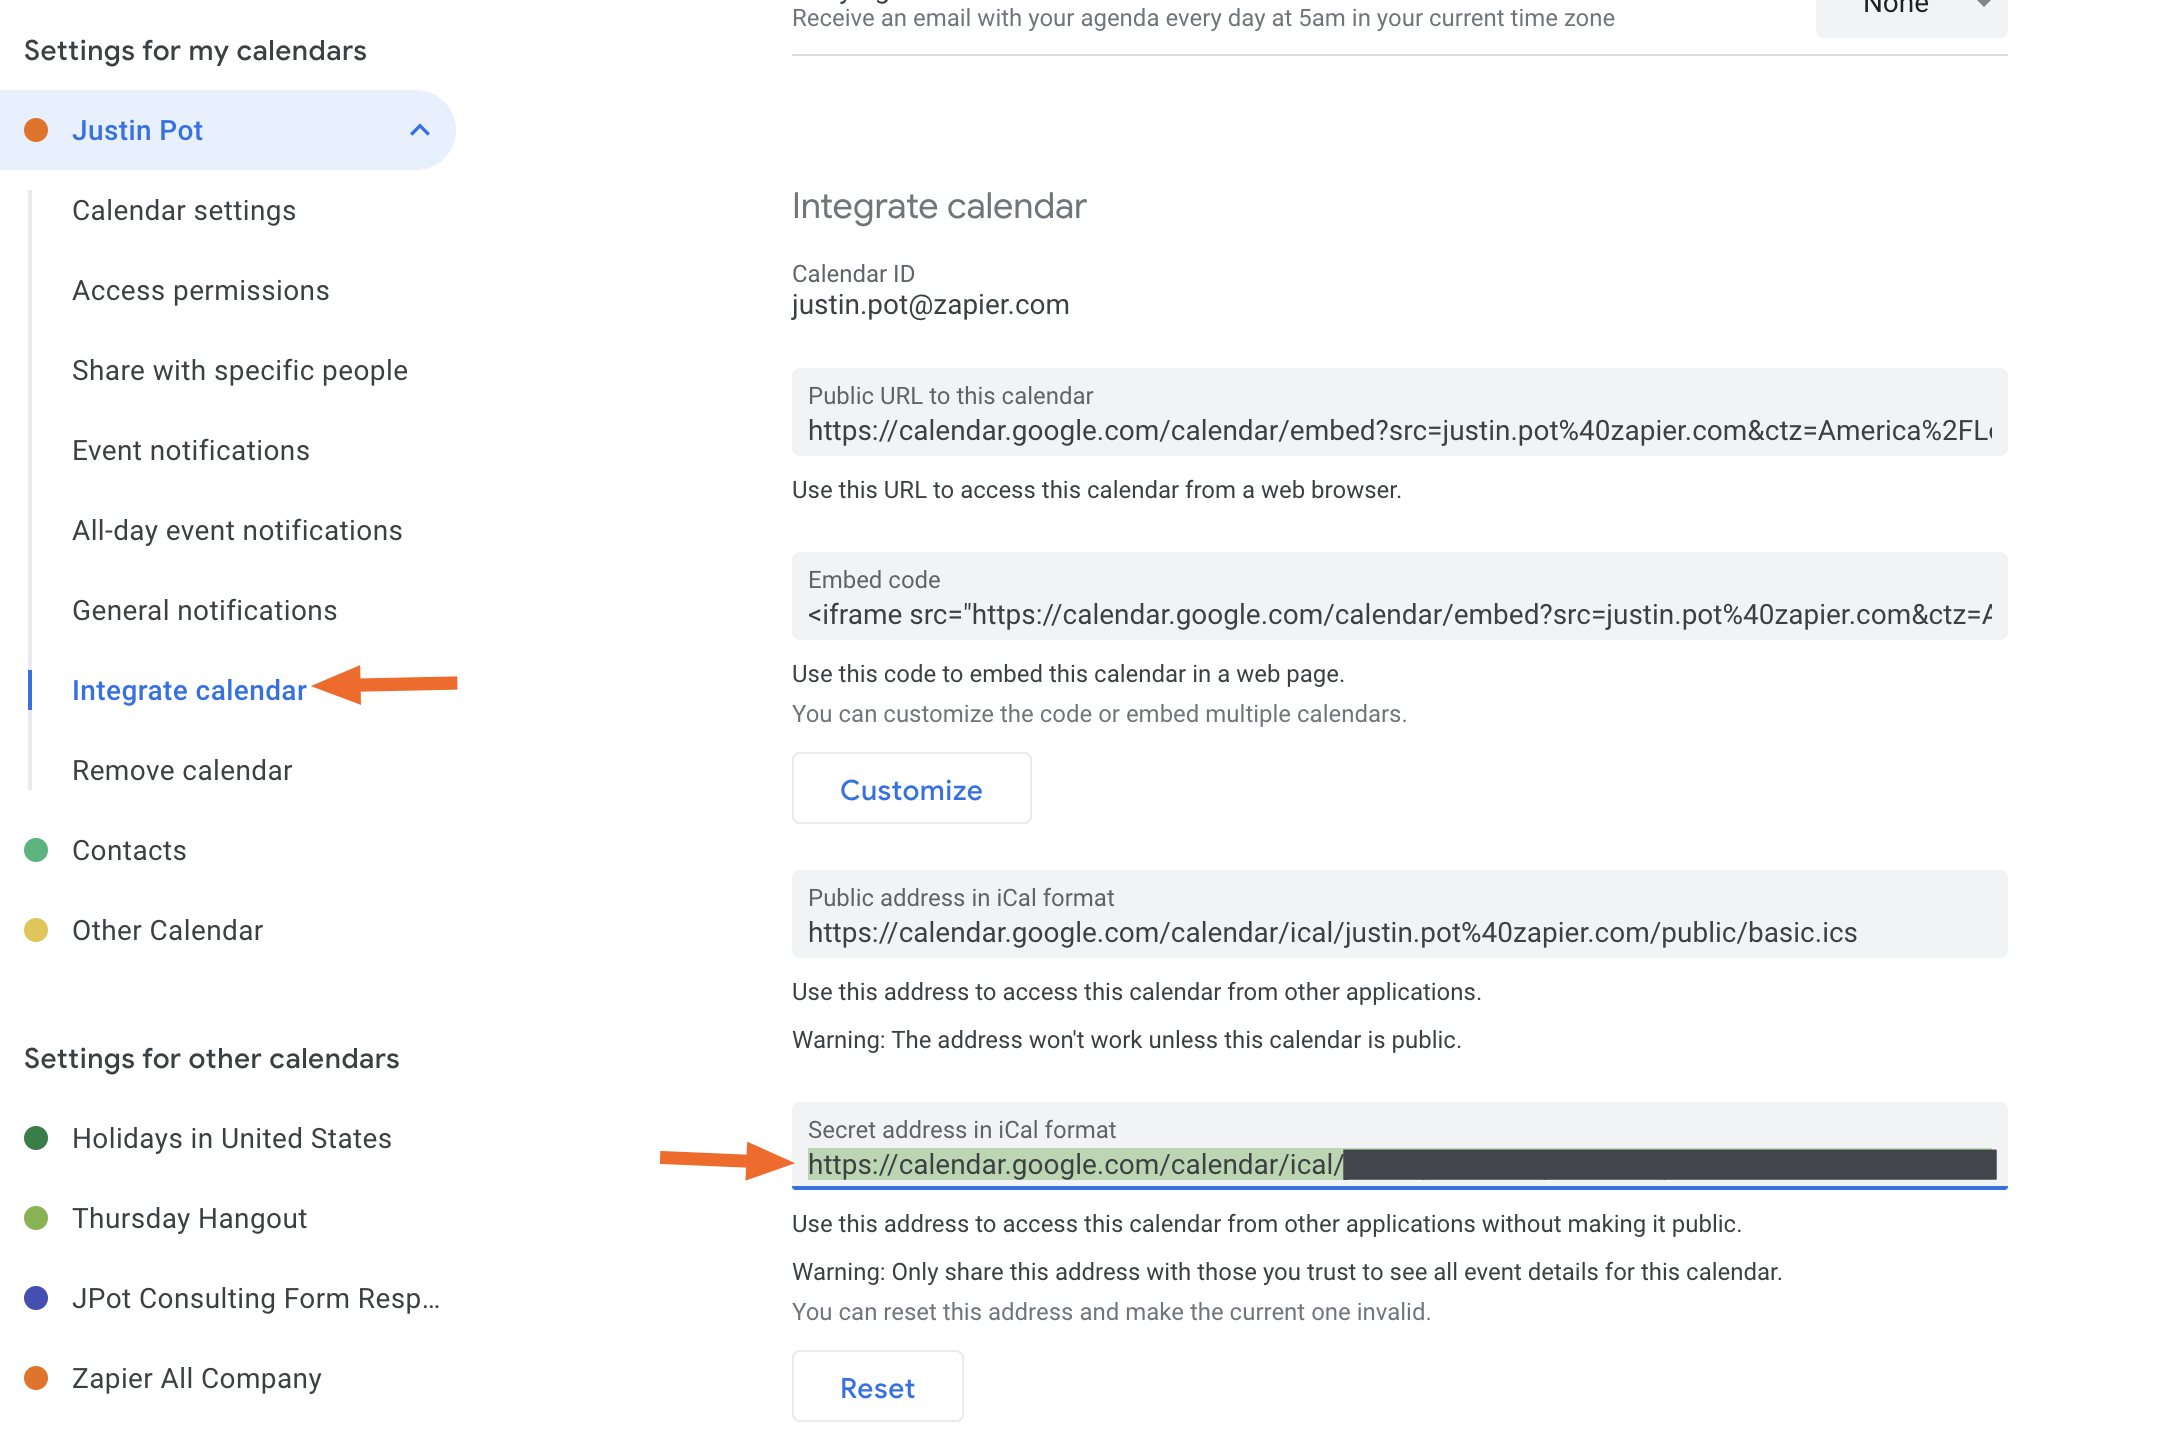Select Remove calendar option
This screenshot has width=2178, height=1446.
pos(182,770)
